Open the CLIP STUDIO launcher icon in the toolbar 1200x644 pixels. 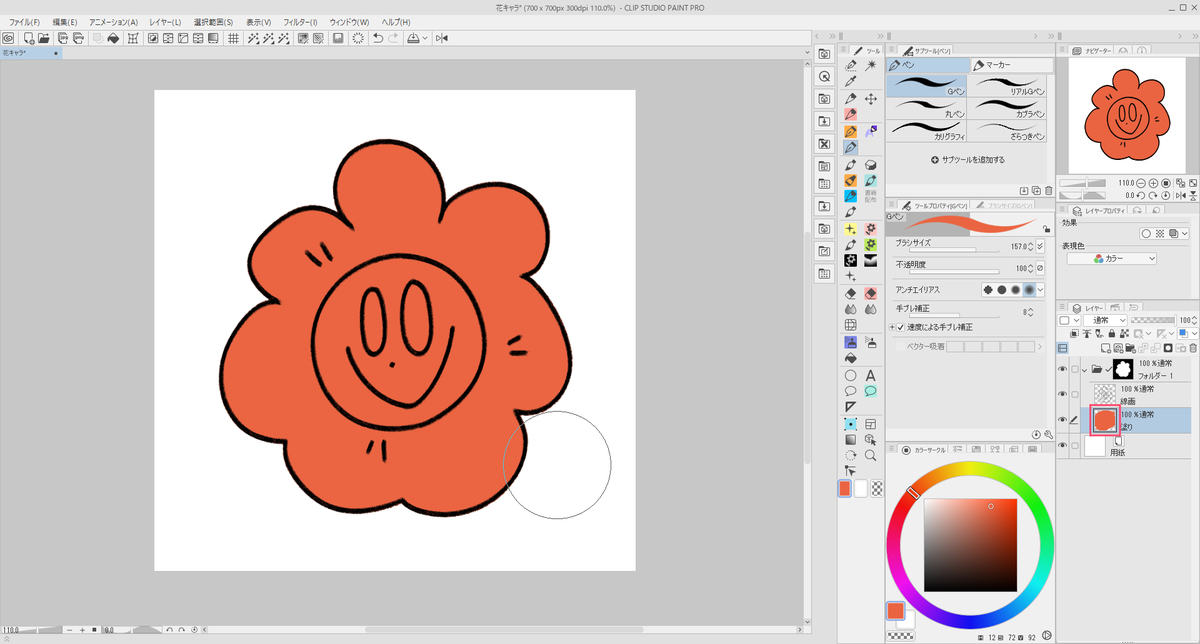pyautogui.click(x=8, y=38)
